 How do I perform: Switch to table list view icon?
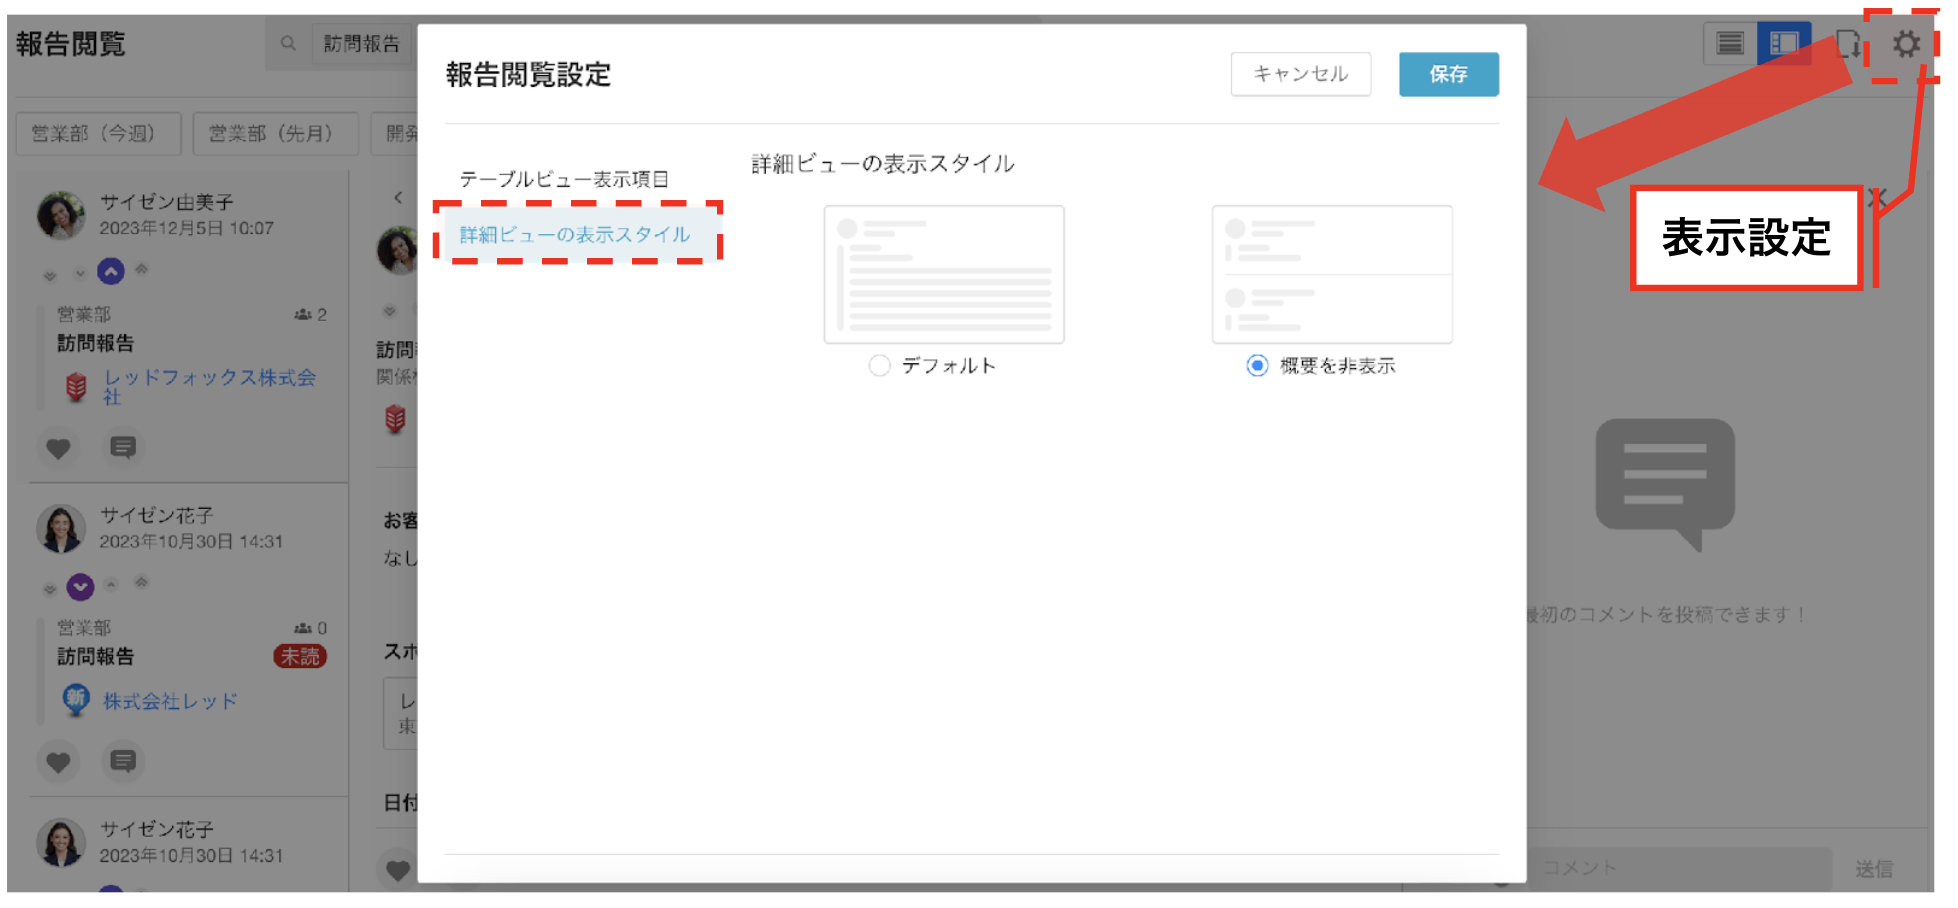coord(1730,44)
